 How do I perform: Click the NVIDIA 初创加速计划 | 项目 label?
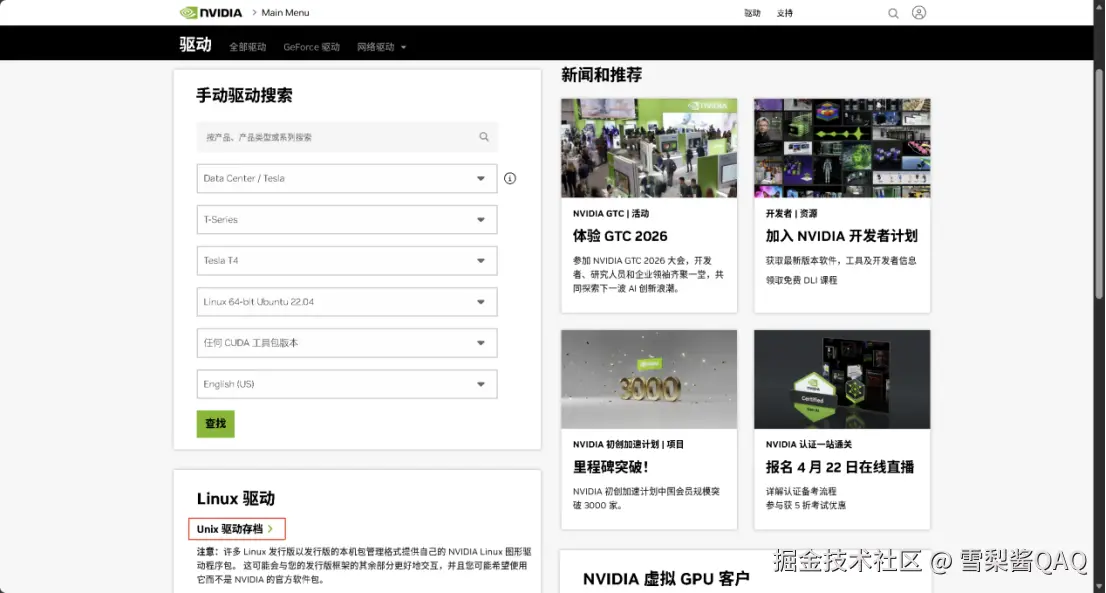click(628, 444)
